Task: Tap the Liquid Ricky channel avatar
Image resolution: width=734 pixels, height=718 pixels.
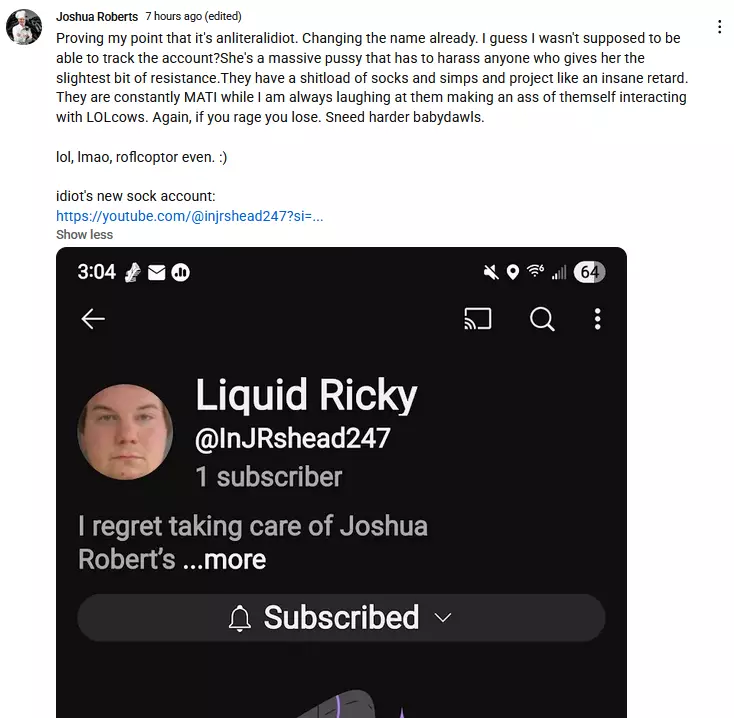Action: (125, 432)
